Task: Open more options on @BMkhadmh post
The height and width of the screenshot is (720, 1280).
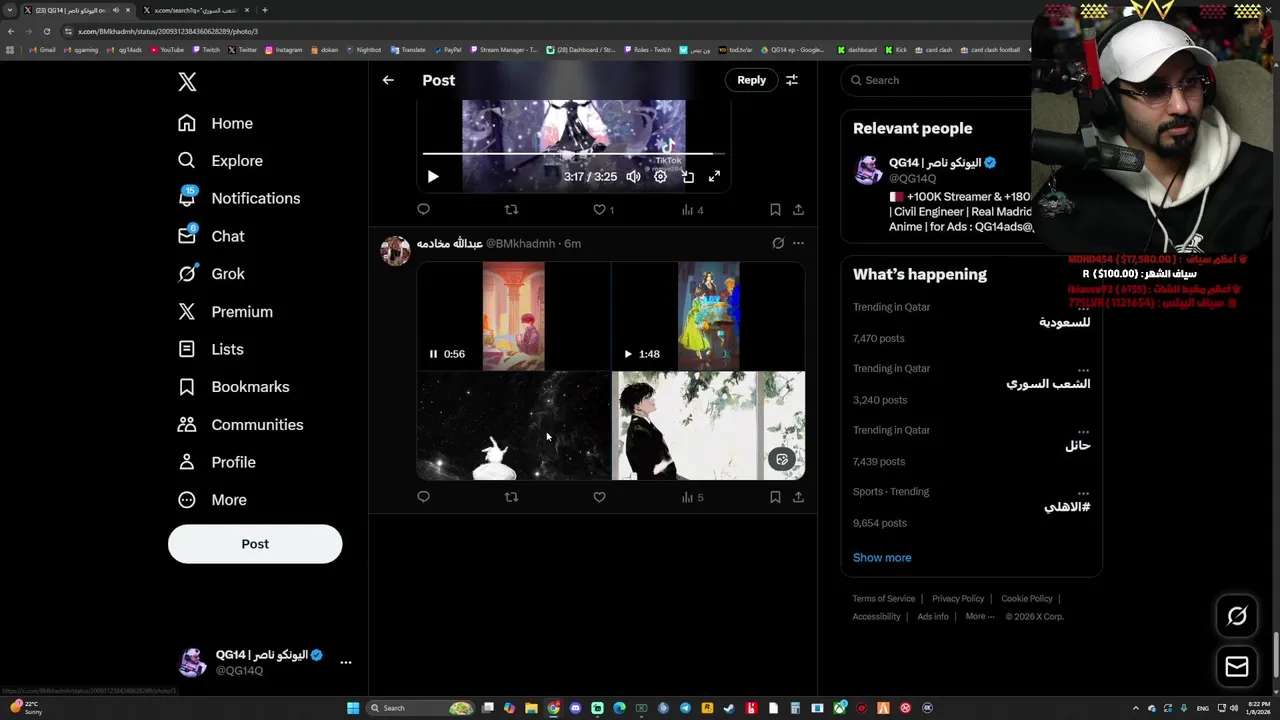Action: pos(798,243)
